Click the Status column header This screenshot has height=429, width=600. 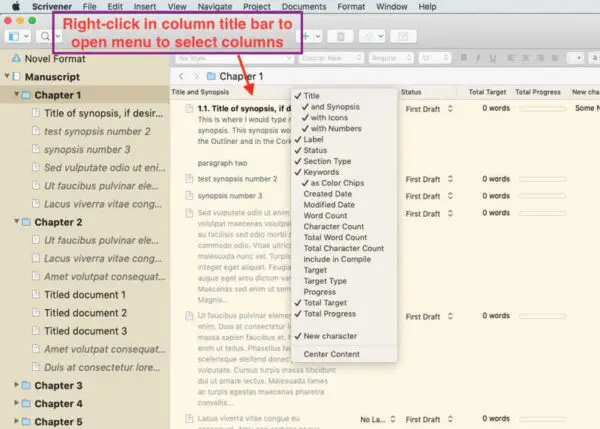pos(411,92)
